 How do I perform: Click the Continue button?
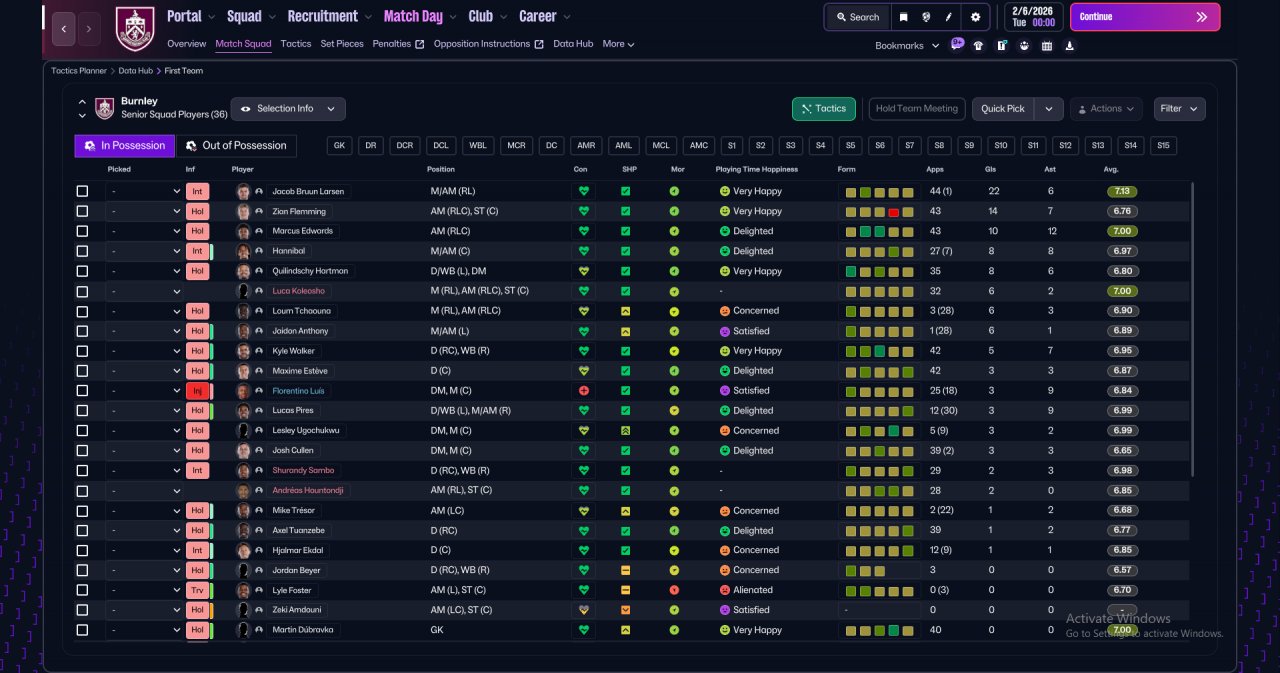pyautogui.click(x=1145, y=17)
